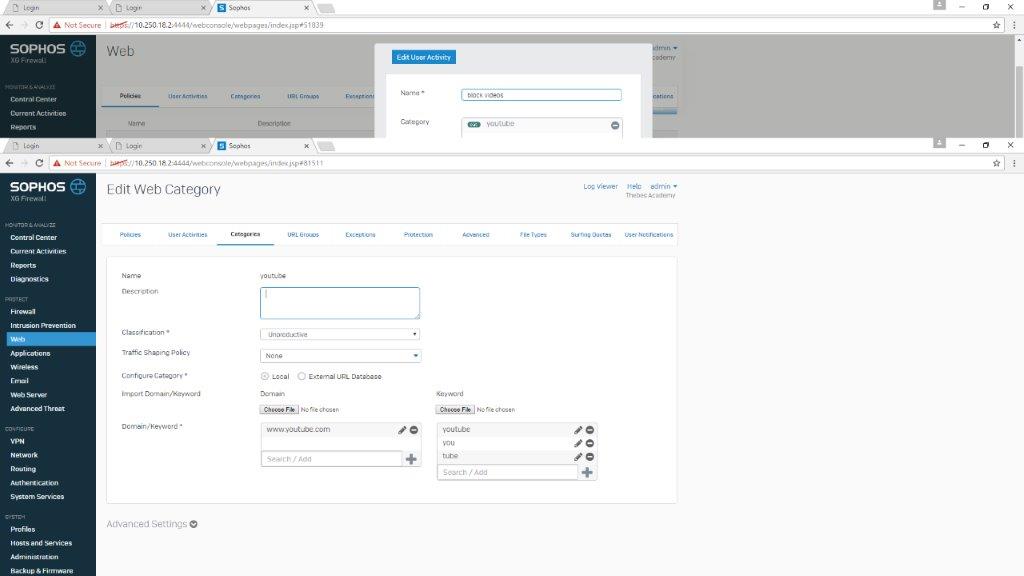Click Sophos logo in lower window sidebar
Screen dimensions: 1024x576
point(48,189)
